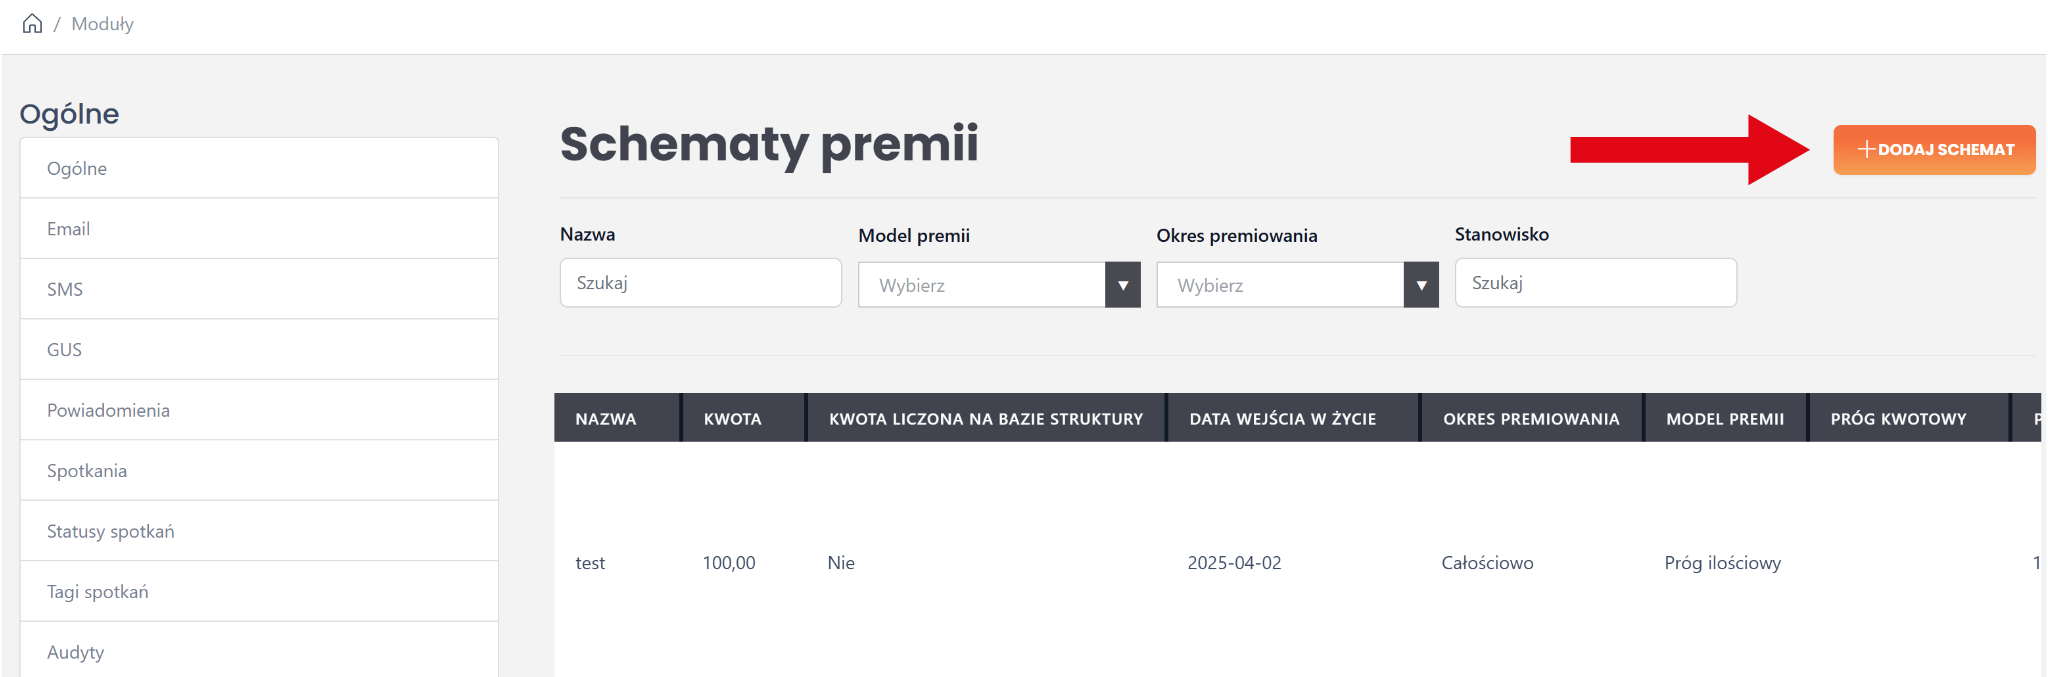
Task: Open the Model premii dropdown
Action: (998, 285)
